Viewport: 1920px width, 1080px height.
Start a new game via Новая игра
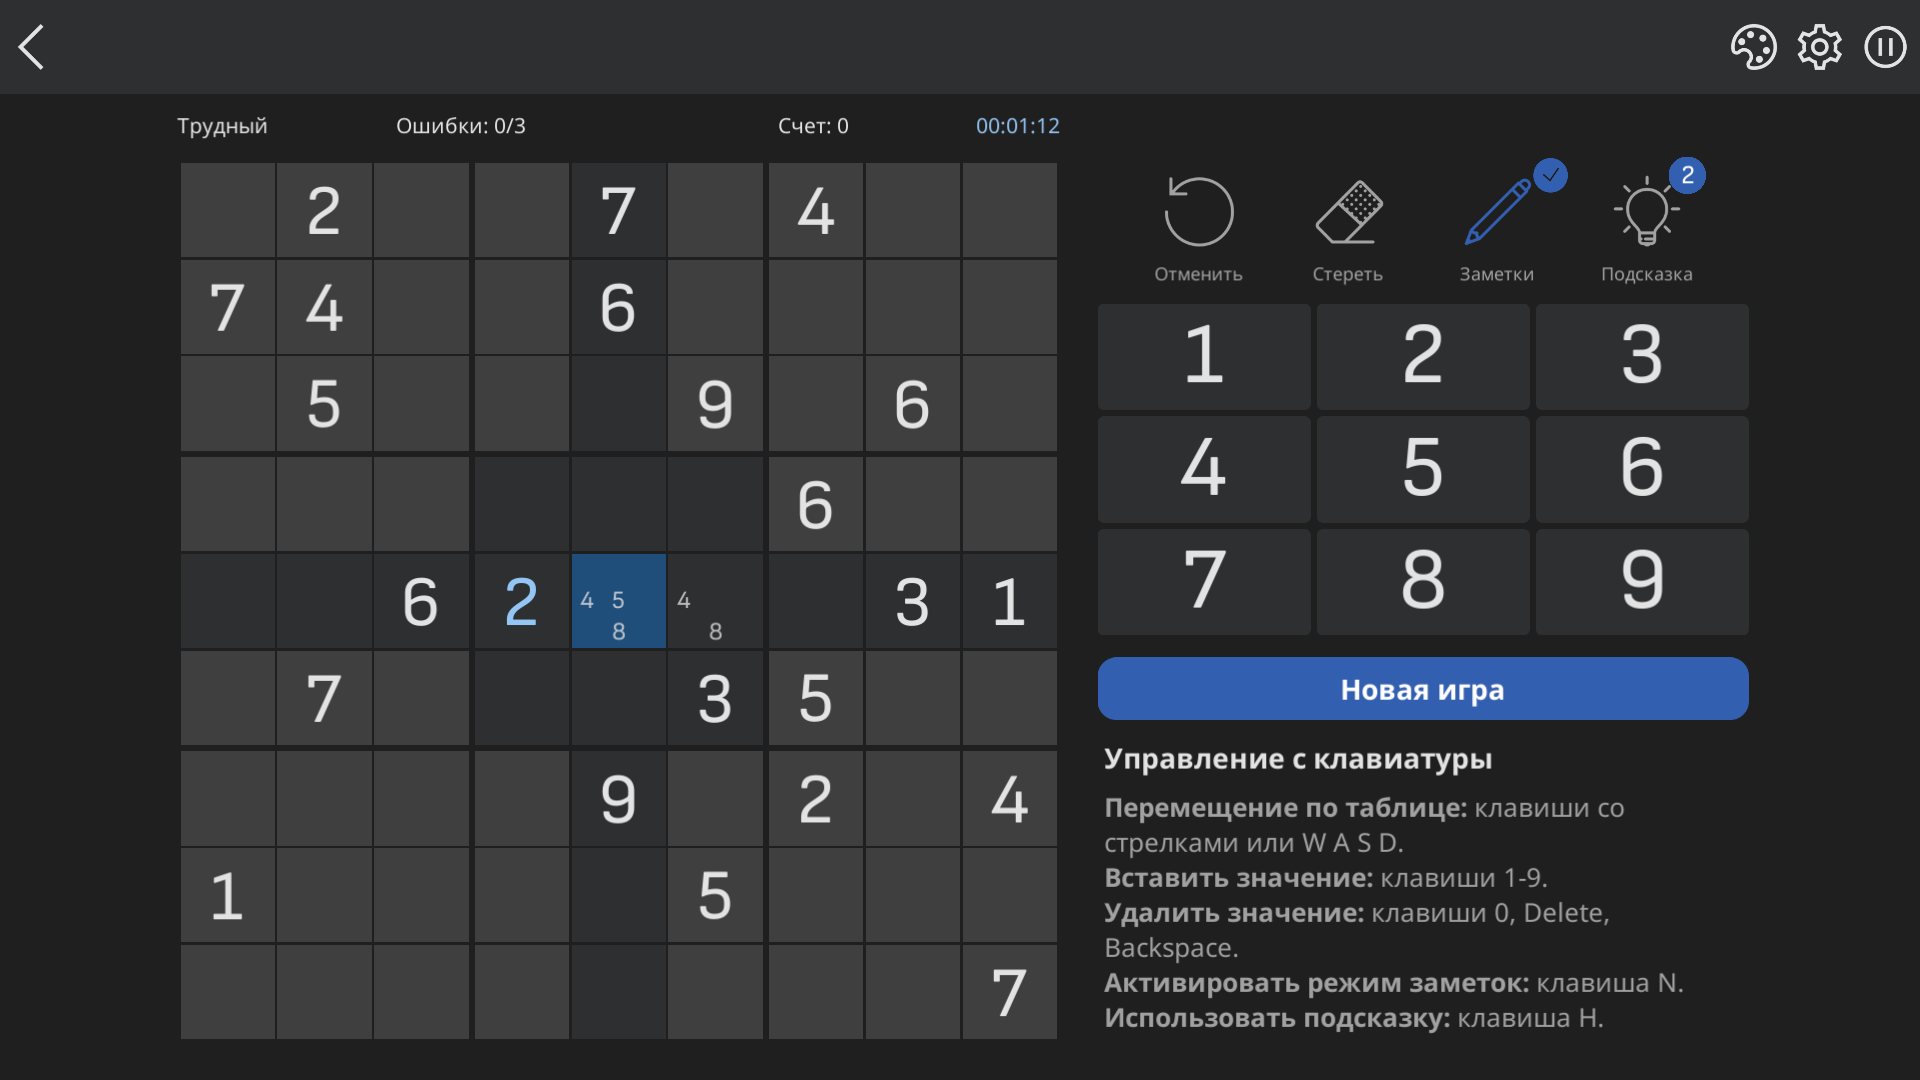click(1422, 689)
